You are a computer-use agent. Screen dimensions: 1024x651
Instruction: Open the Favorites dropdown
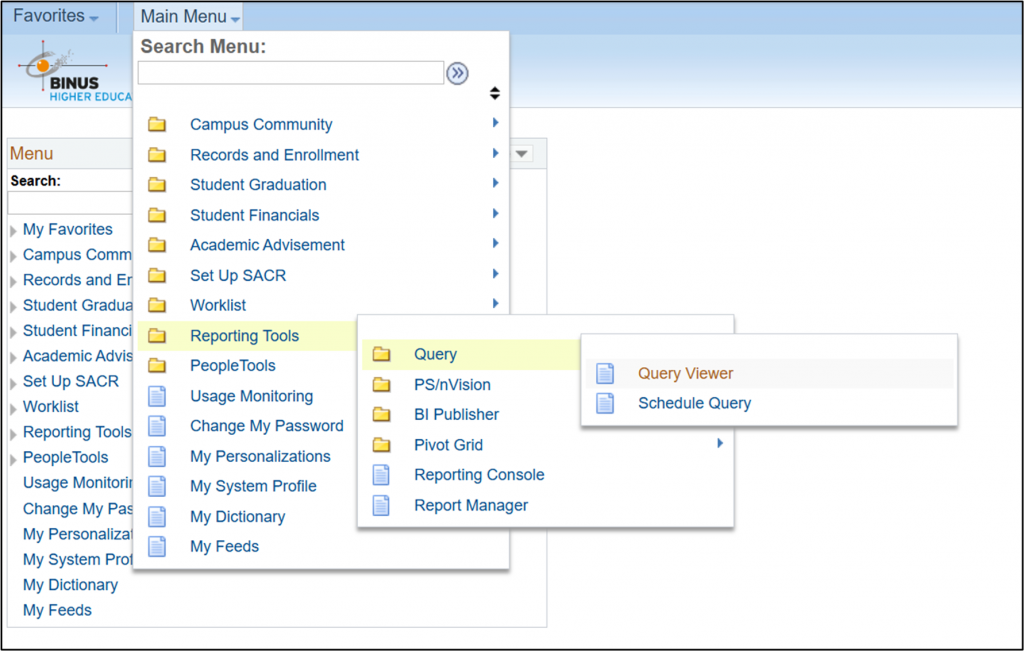click(55, 17)
